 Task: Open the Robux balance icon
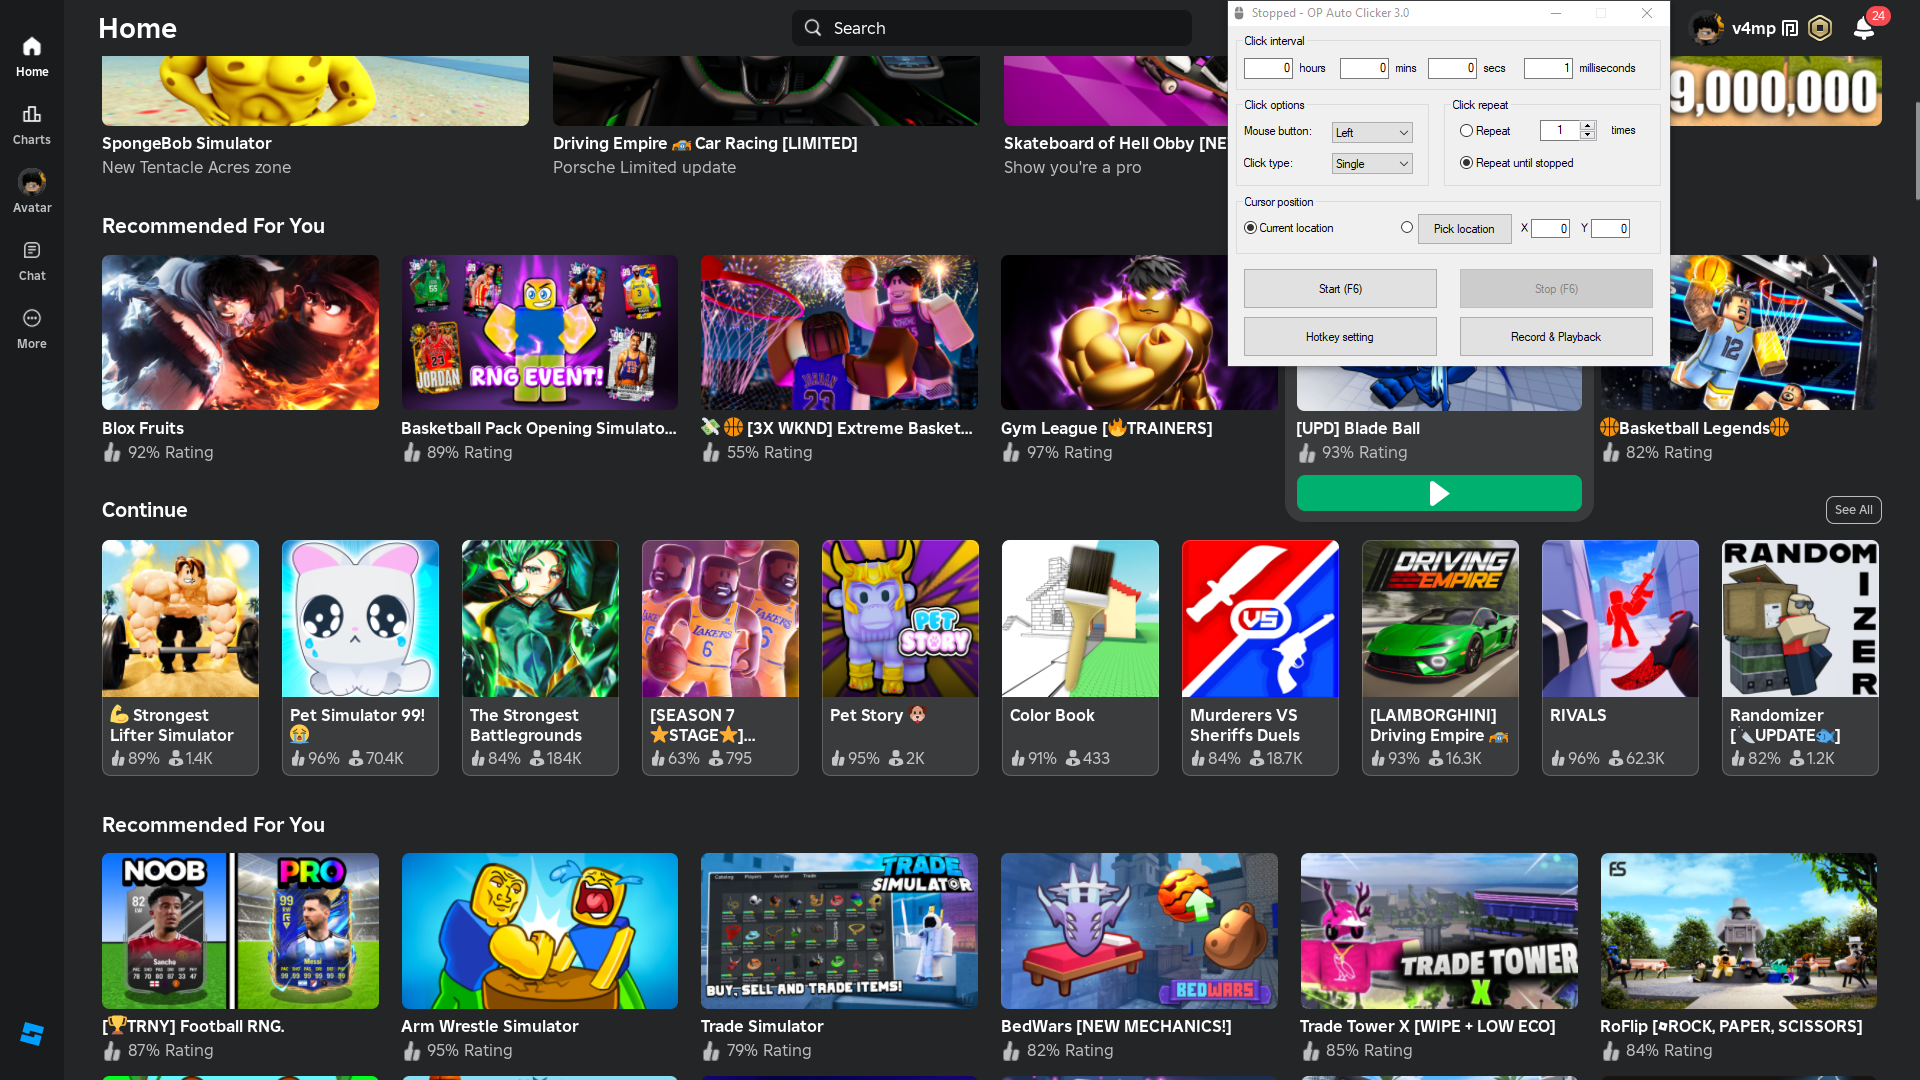pyautogui.click(x=1820, y=28)
